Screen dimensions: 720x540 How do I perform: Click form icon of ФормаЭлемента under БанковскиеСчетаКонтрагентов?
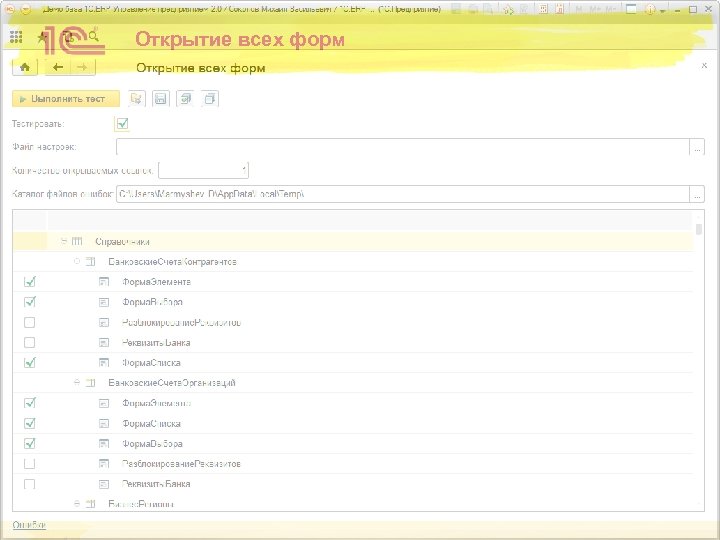pos(104,281)
